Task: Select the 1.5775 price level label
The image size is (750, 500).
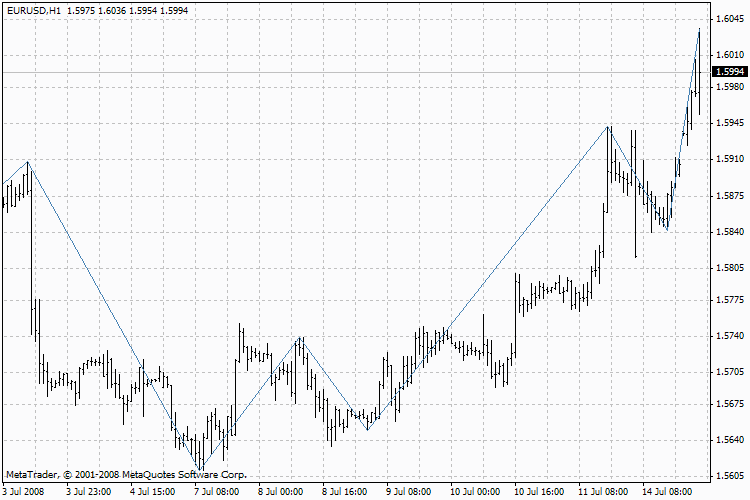Action: [x=730, y=300]
